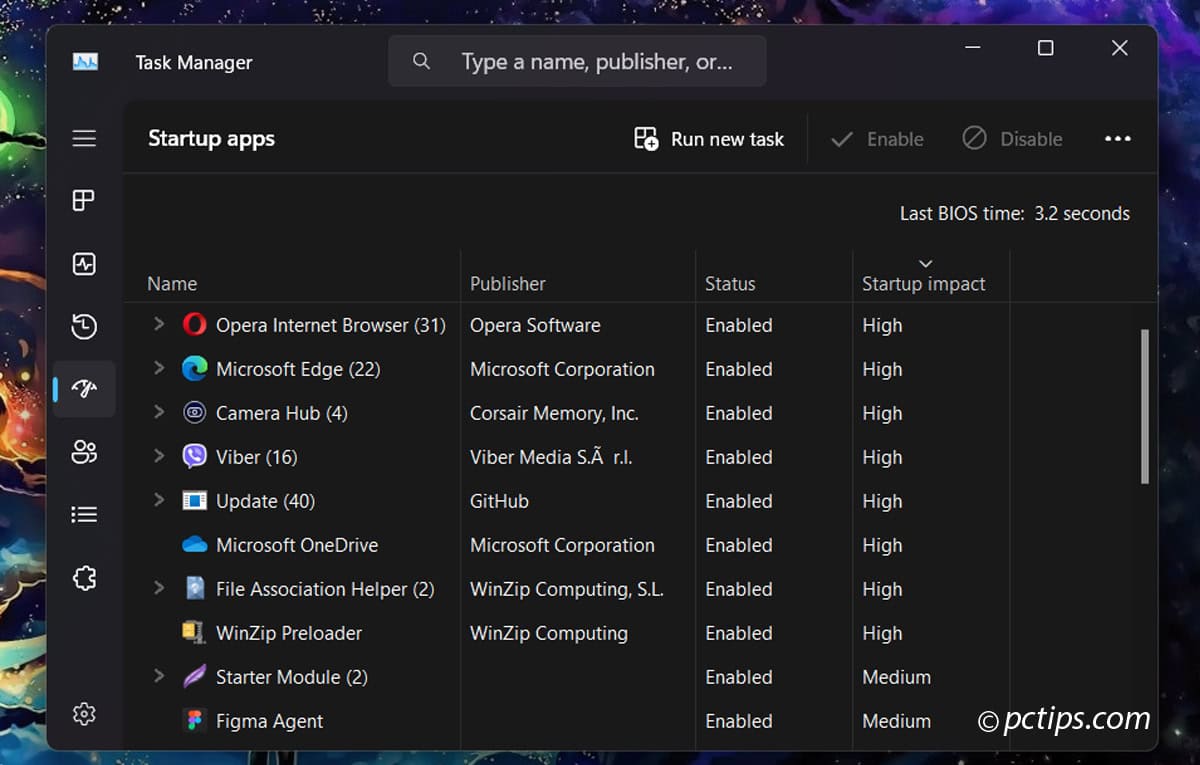Open the three-dot more options menu
The width and height of the screenshot is (1200, 765).
(x=1117, y=139)
